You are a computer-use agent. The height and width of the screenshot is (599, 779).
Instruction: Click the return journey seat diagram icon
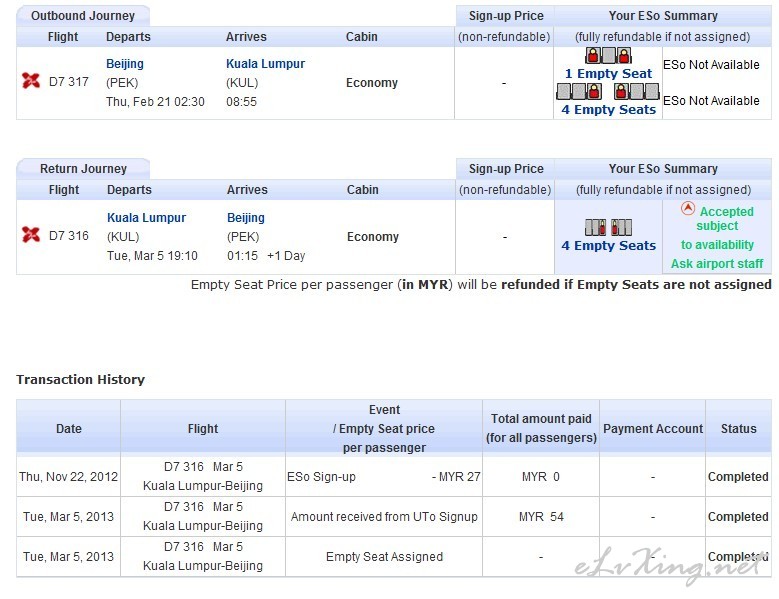tap(608, 227)
